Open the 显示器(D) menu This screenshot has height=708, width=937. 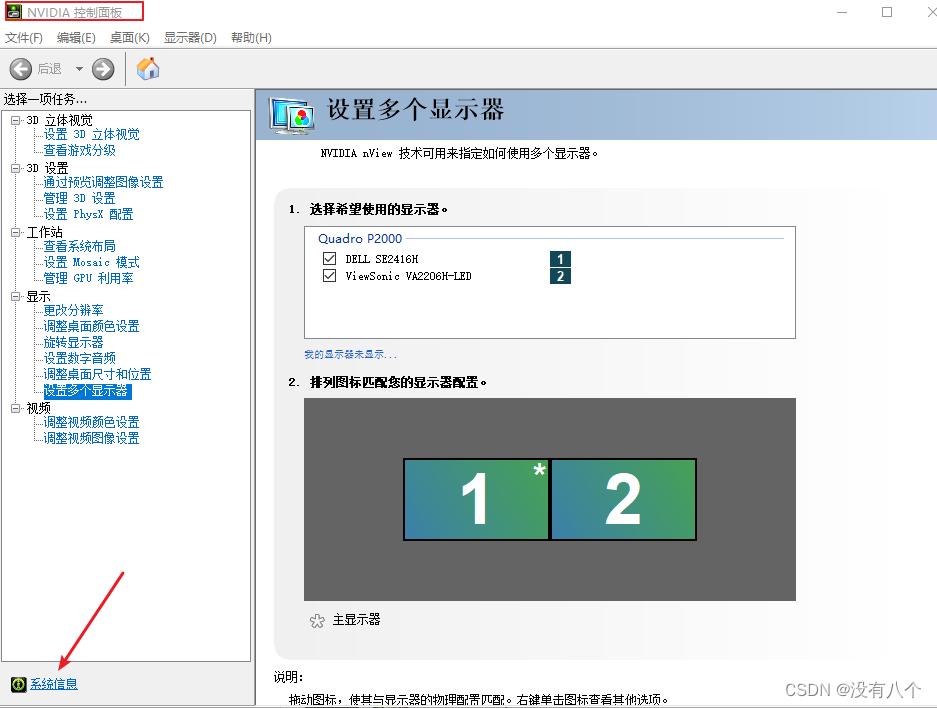pyautogui.click(x=190, y=38)
